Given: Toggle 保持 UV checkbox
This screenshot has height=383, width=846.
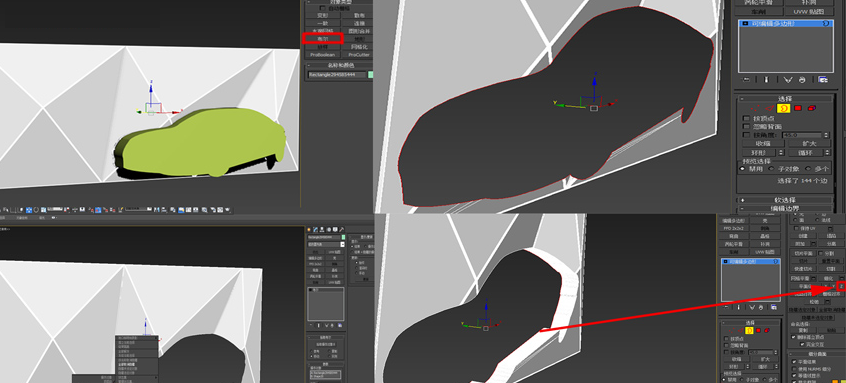Looking at the screenshot, I should pyautogui.click(x=796, y=228).
